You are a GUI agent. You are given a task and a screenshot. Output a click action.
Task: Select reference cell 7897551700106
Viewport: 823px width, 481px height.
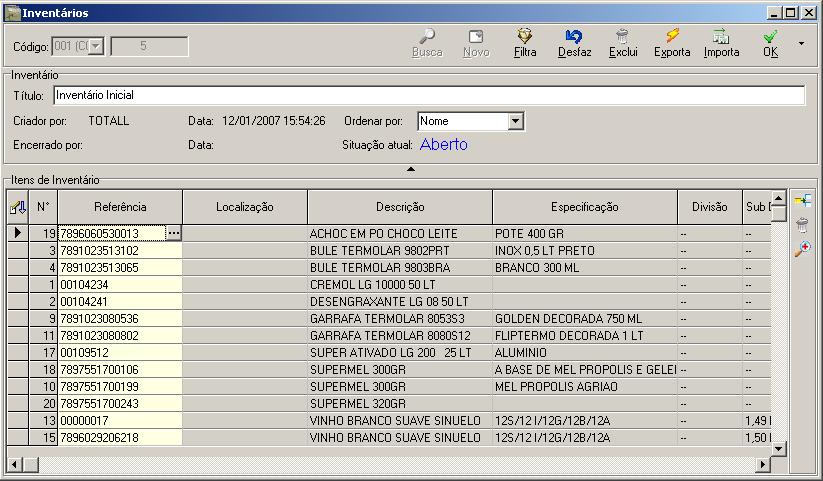click(x=120, y=370)
